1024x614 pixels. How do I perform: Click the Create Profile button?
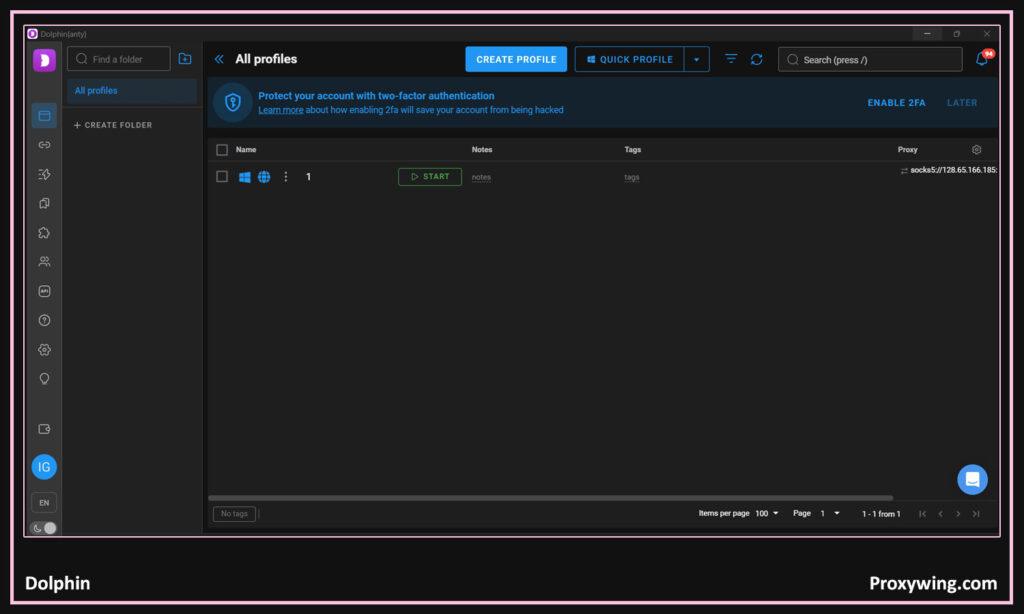coord(516,60)
